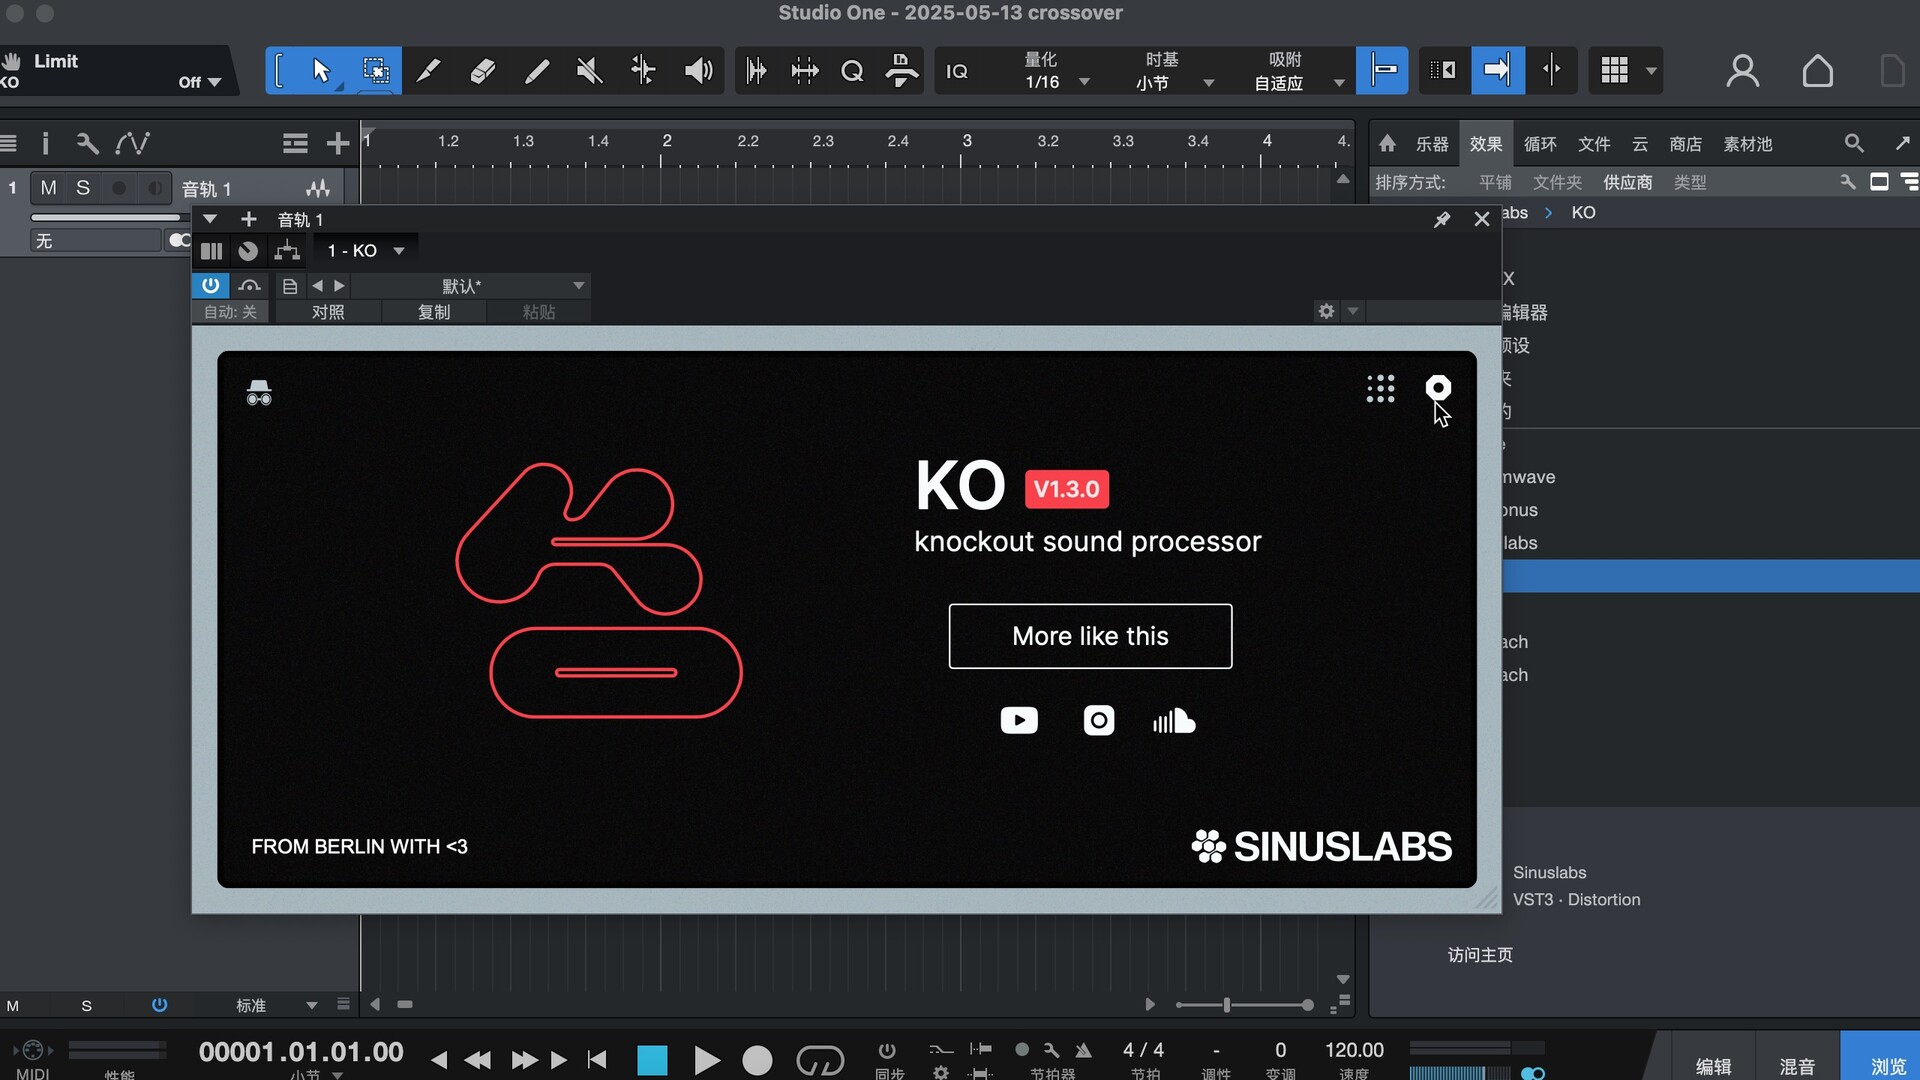Mute track 音轨 1
Viewport: 1920px width, 1080px height.
click(48, 188)
